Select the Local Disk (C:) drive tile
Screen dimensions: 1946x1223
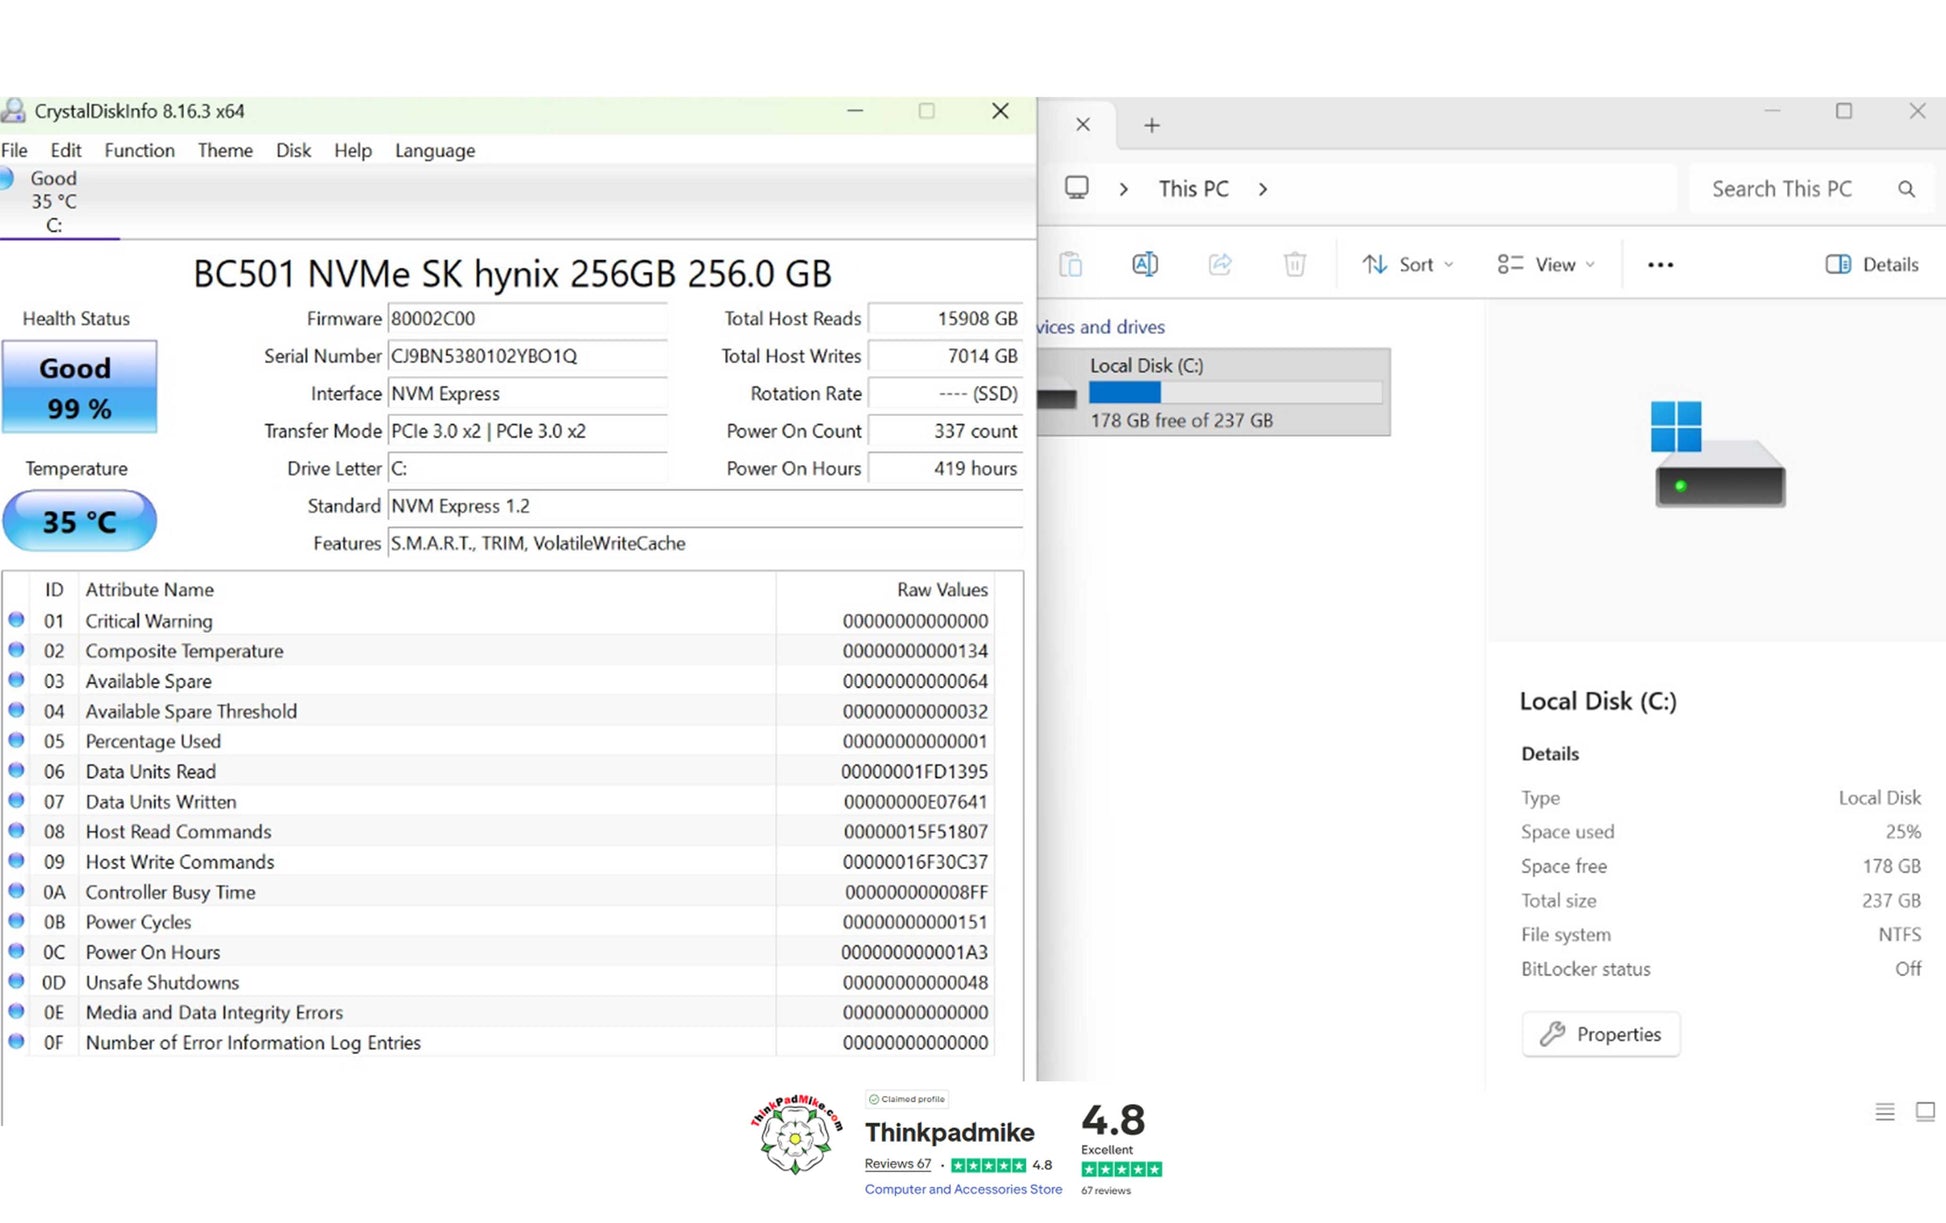click(1214, 392)
